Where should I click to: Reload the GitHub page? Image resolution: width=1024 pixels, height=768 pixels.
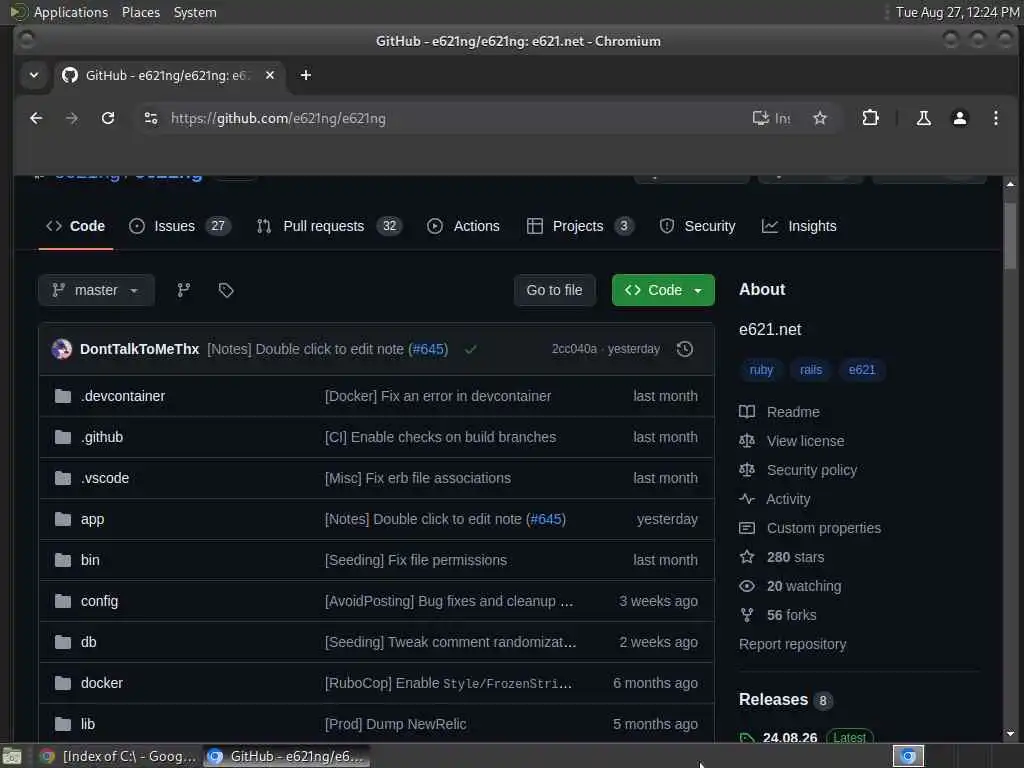pyautogui.click(x=108, y=118)
